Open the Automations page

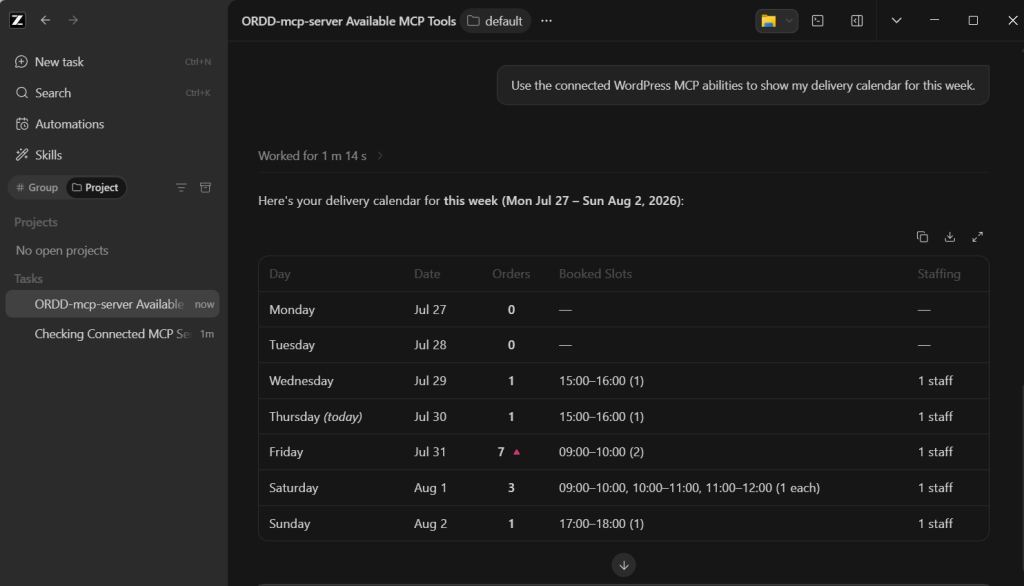point(113,123)
